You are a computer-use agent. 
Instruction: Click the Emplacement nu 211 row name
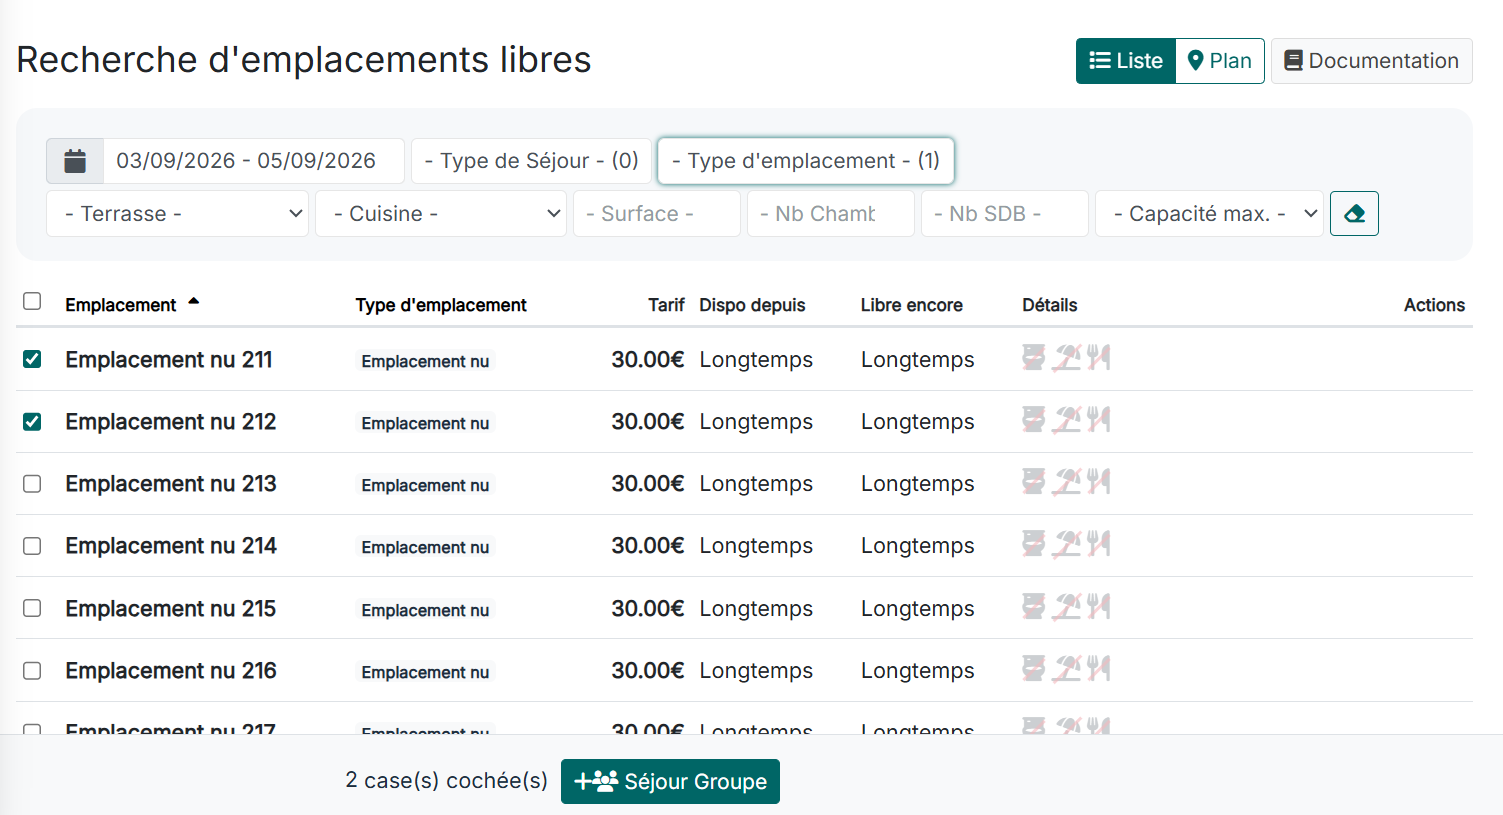pos(169,360)
